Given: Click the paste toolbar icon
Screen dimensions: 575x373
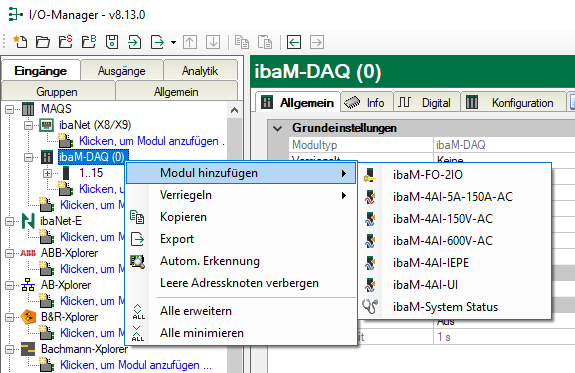Looking at the screenshot, I should pos(265,42).
